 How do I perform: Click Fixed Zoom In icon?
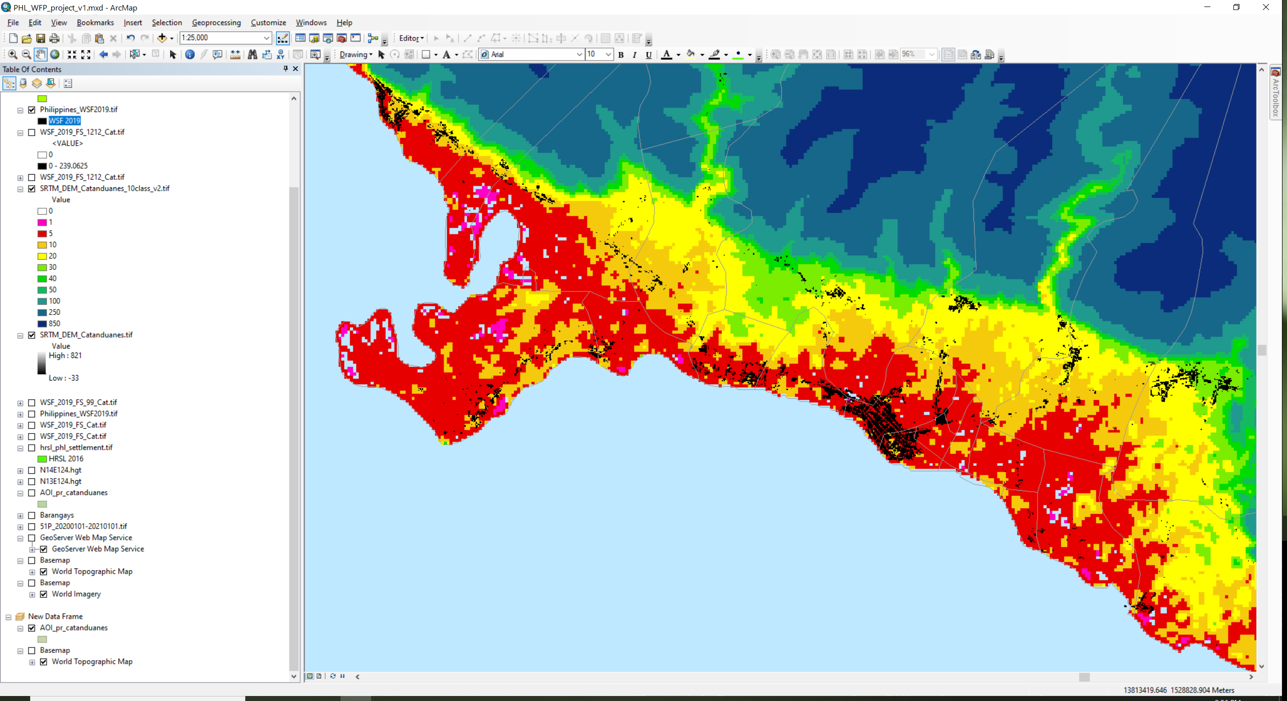click(x=72, y=55)
